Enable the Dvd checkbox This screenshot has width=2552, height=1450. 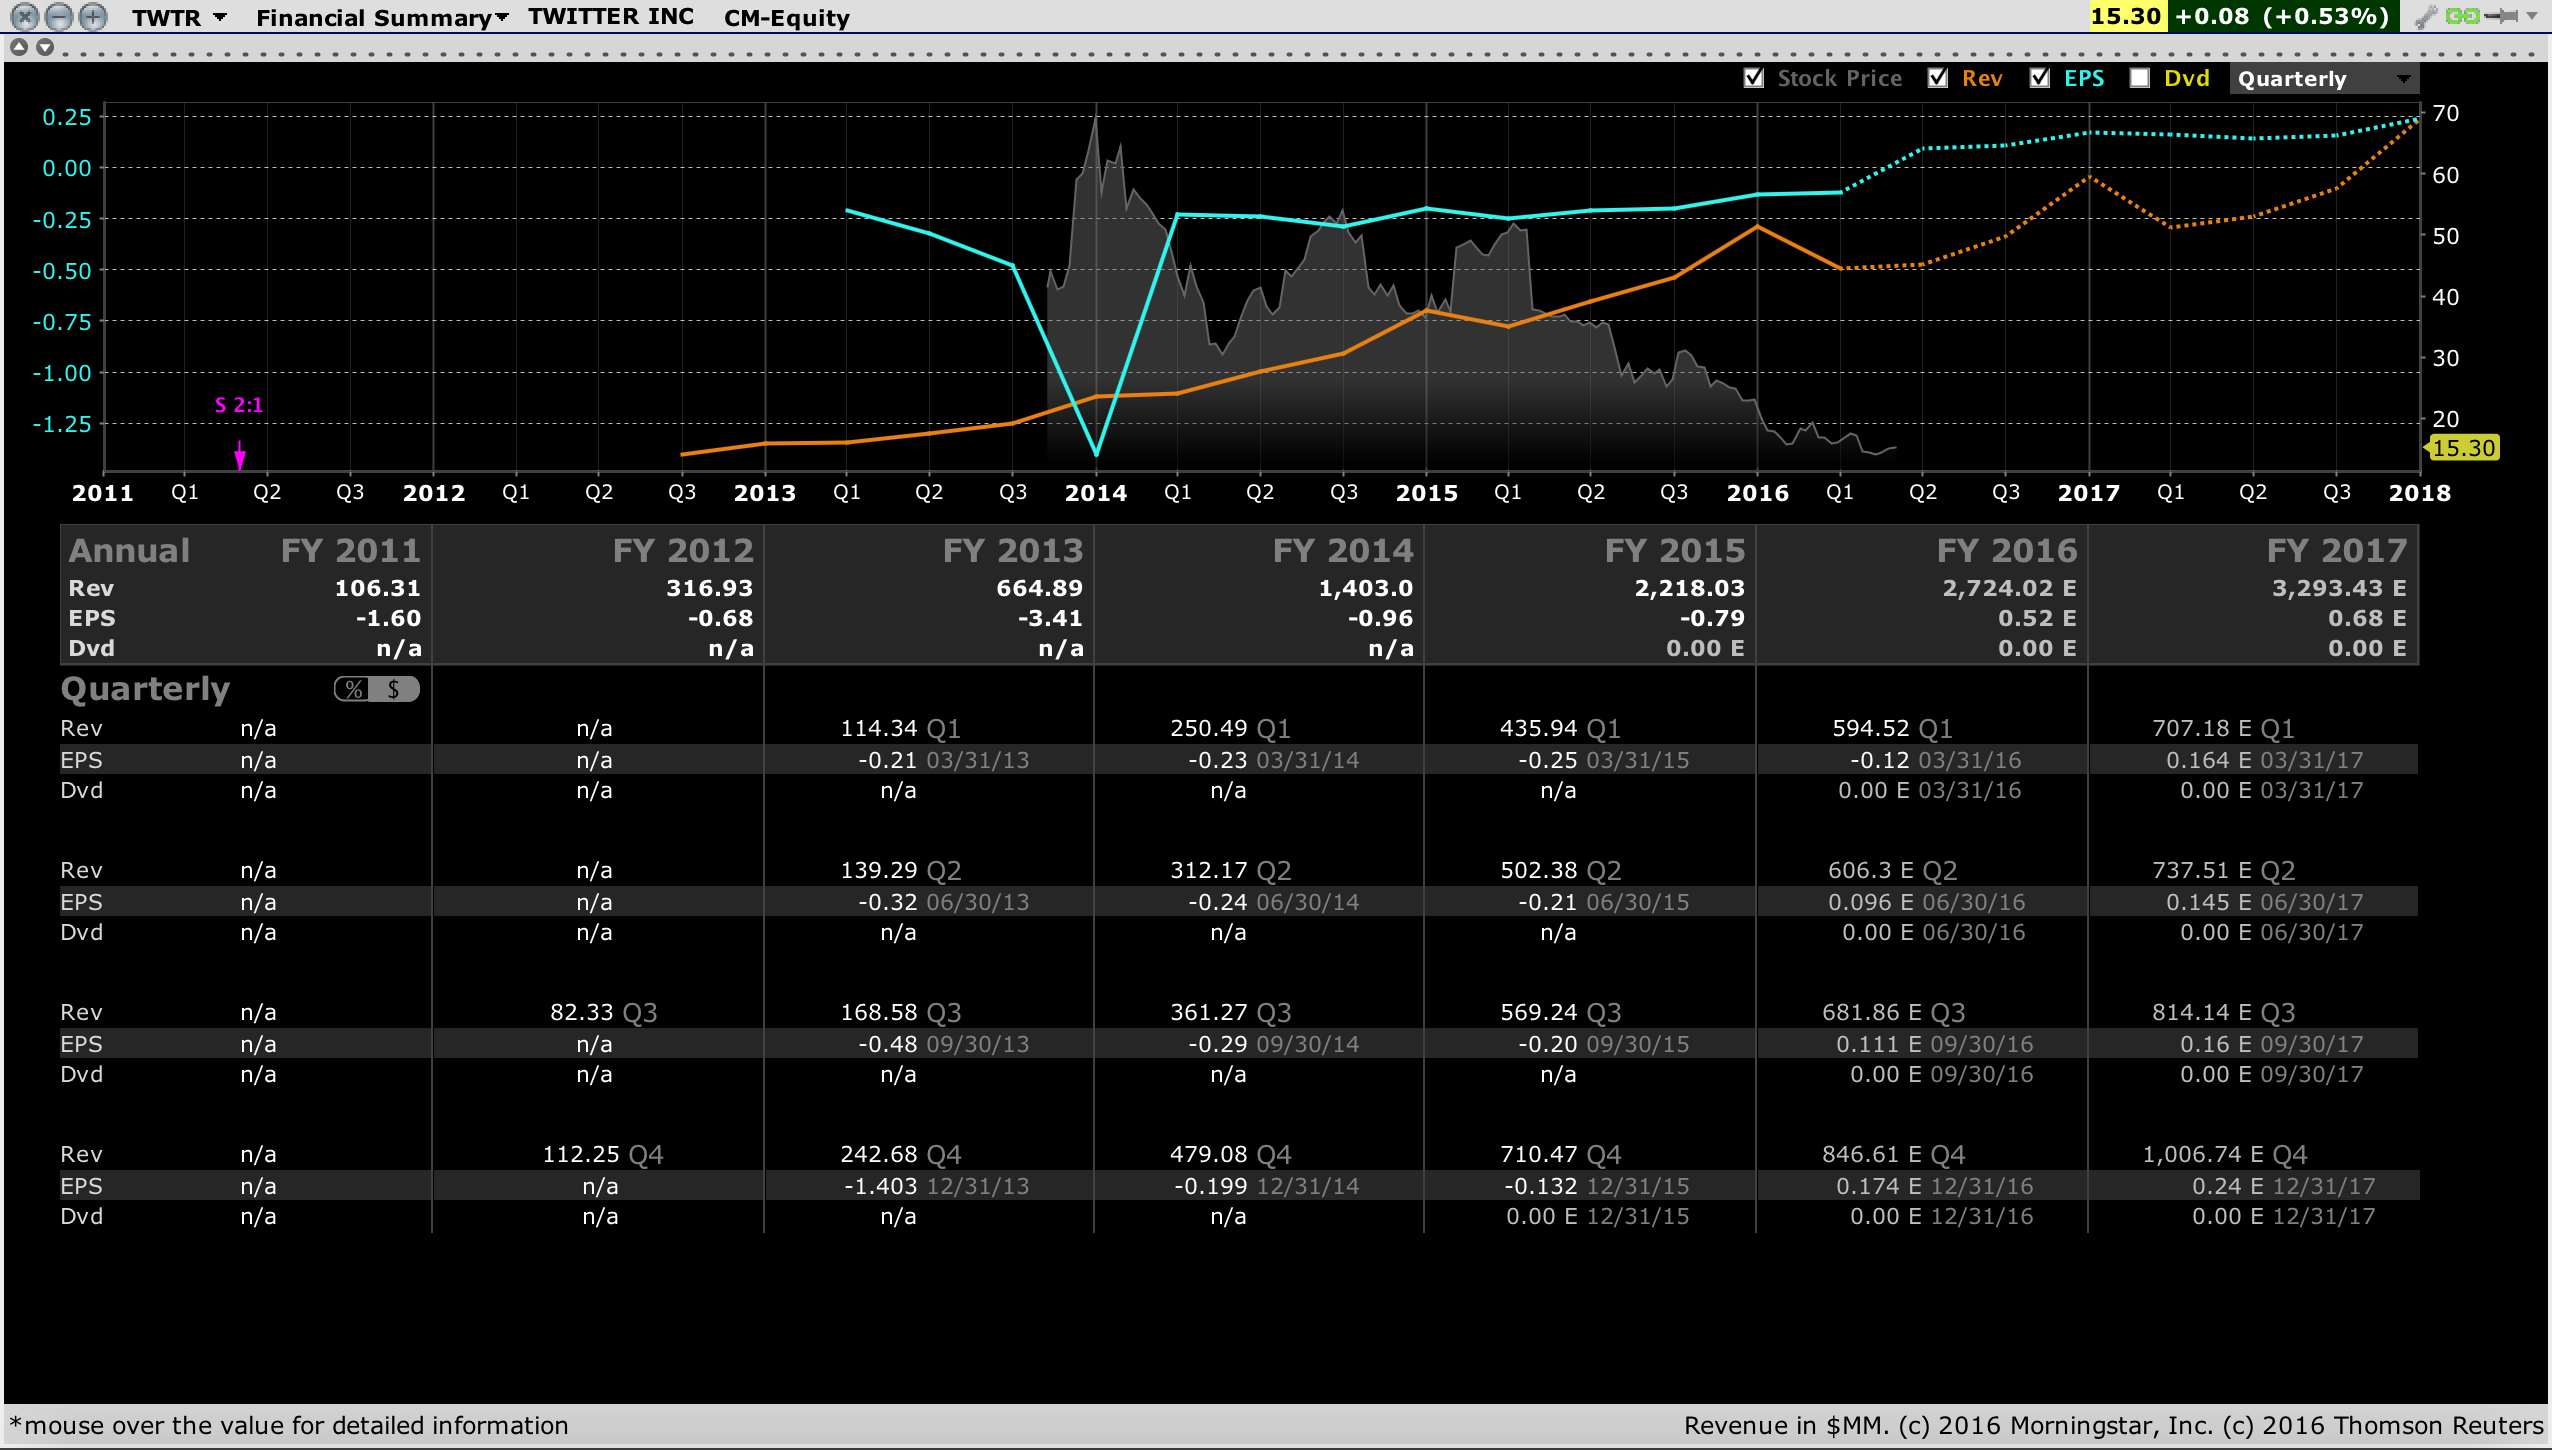(2140, 78)
